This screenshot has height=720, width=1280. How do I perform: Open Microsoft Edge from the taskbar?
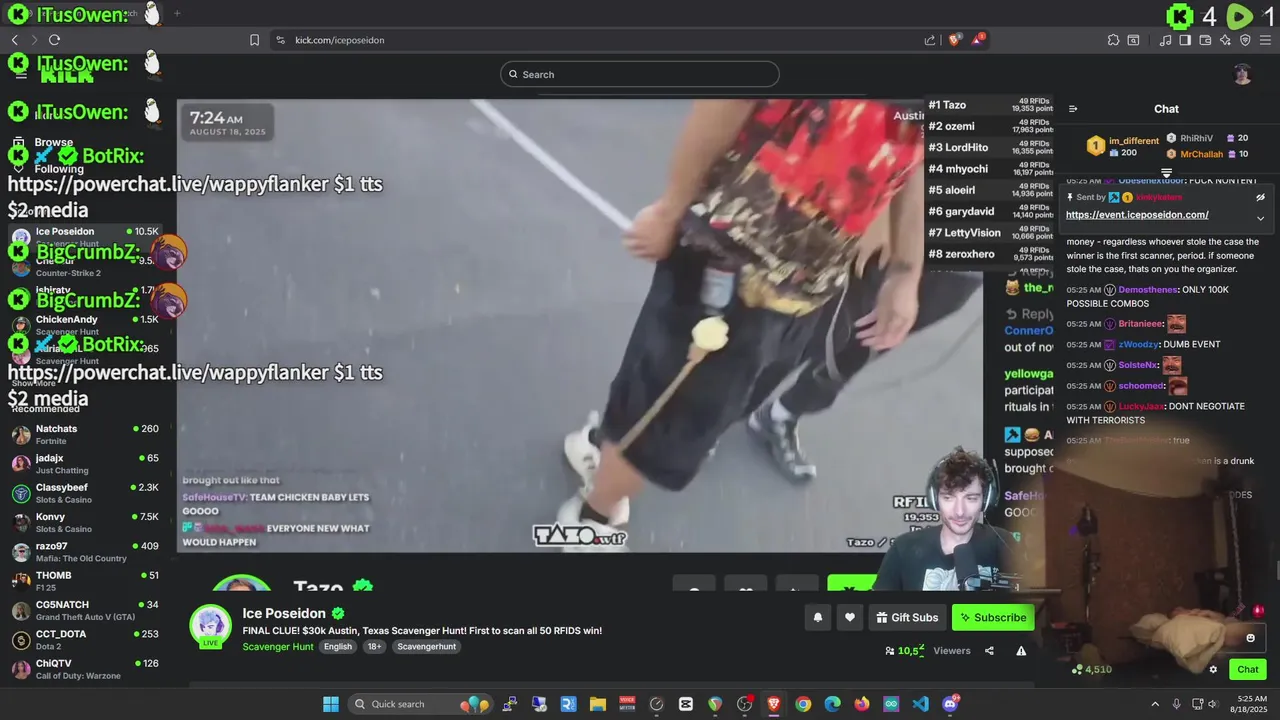(x=832, y=704)
